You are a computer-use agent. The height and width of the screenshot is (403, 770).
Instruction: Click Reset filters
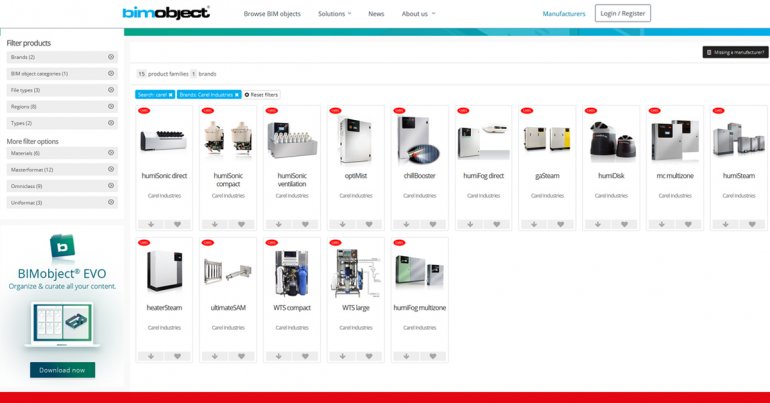261,95
